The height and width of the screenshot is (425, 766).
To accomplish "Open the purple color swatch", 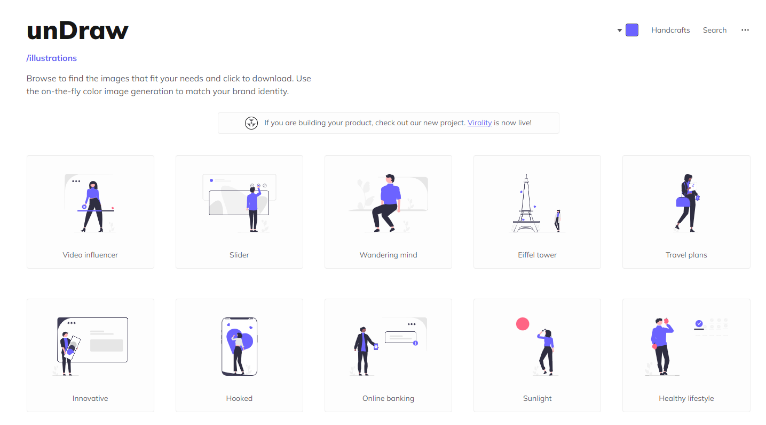I will pyautogui.click(x=632, y=30).
